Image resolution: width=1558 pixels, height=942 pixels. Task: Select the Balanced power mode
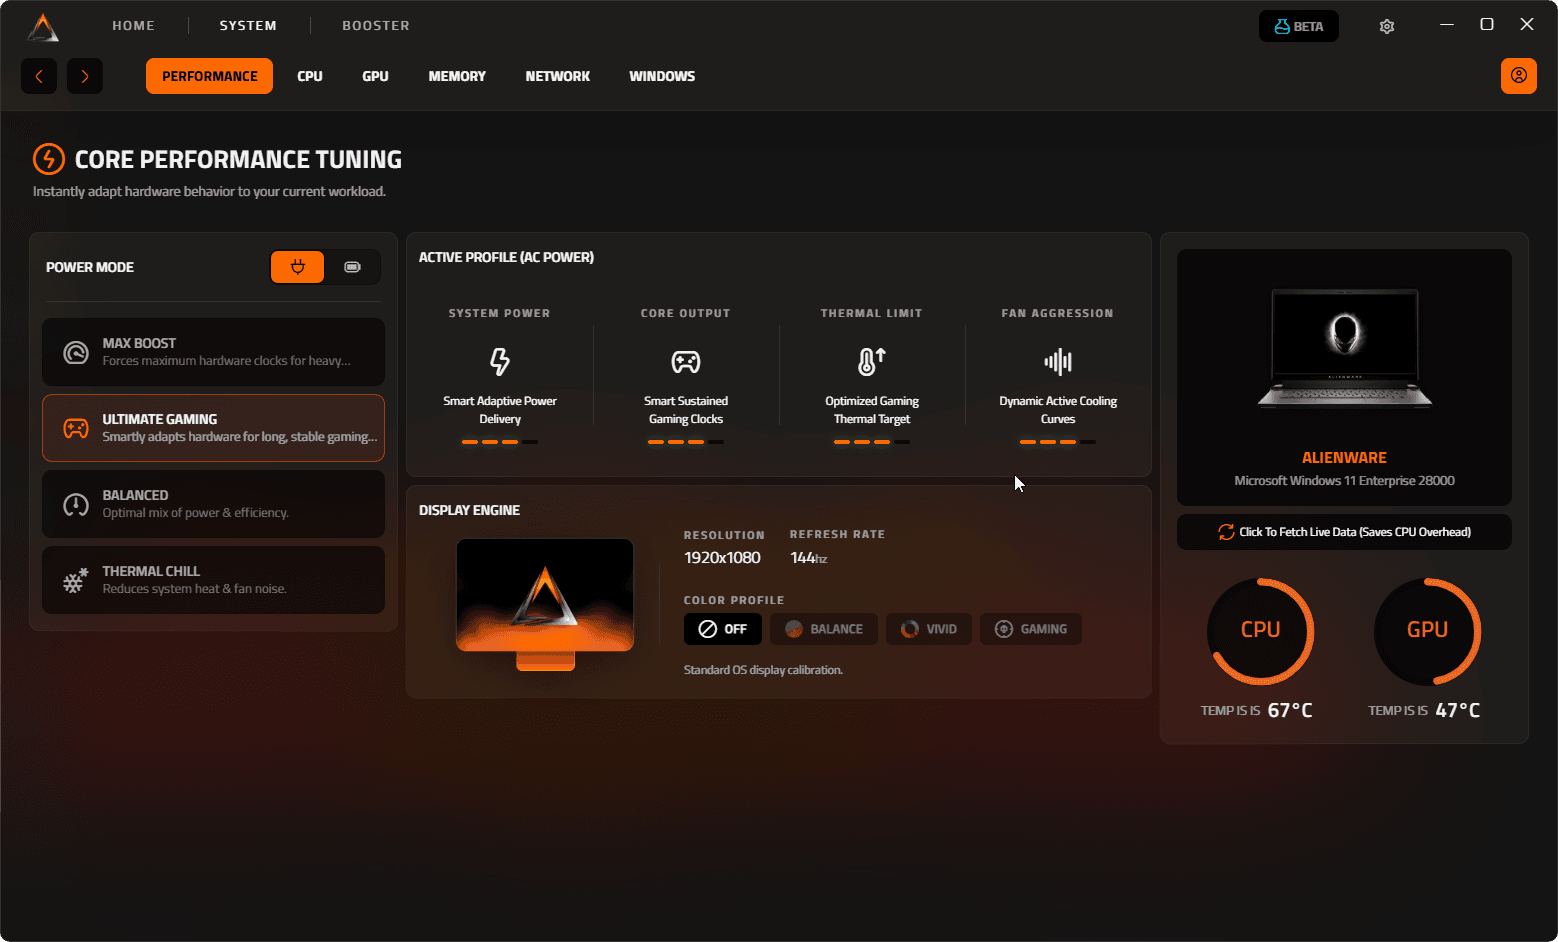pos(213,504)
